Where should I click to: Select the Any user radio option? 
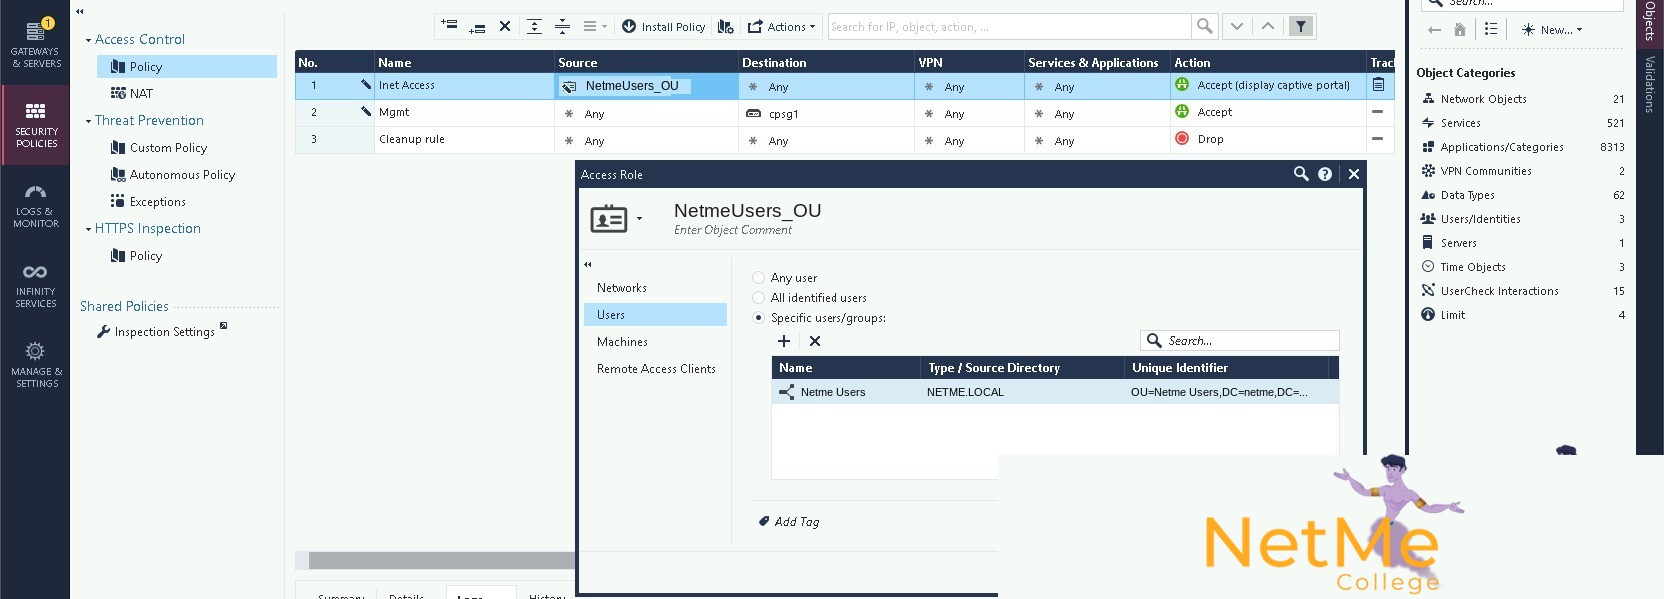pyautogui.click(x=759, y=278)
